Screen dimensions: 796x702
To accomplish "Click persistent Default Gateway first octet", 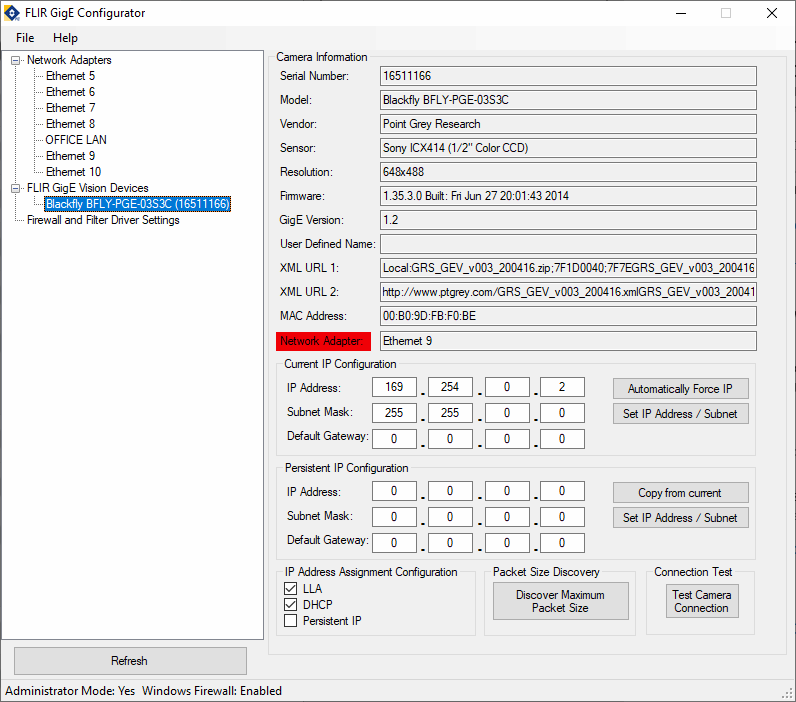I will [x=394, y=543].
